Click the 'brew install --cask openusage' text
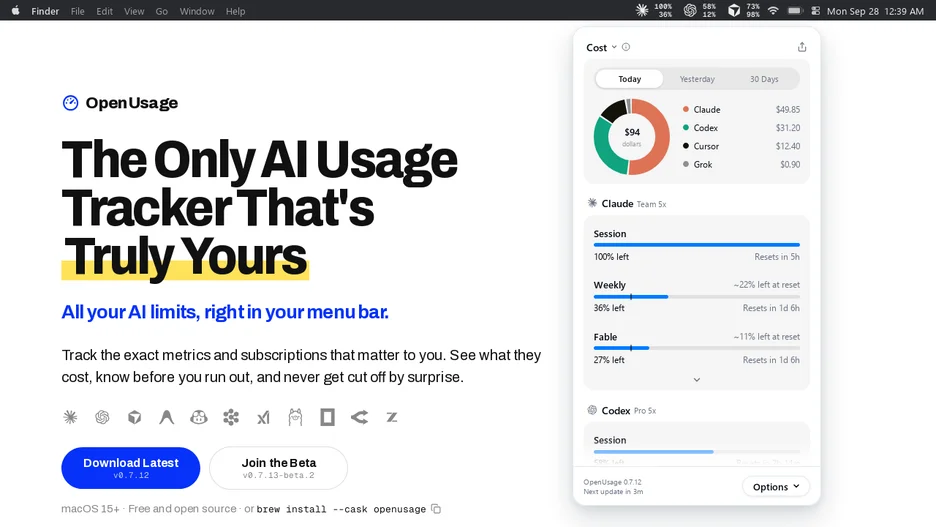Image resolution: width=936 pixels, height=527 pixels. (x=341, y=509)
